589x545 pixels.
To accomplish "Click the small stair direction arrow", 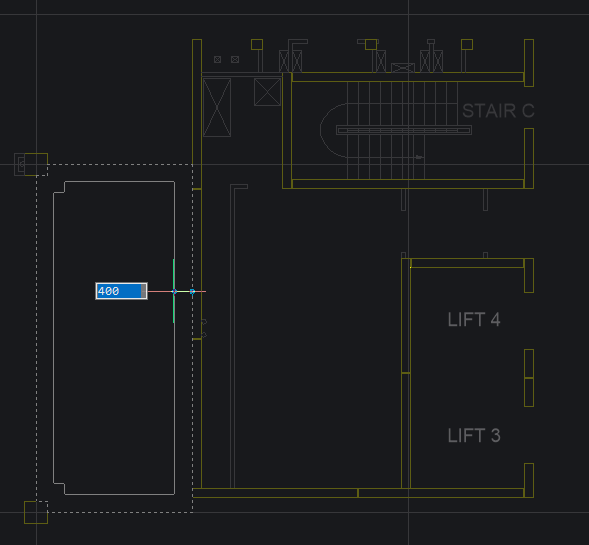I will [x=419, y=157].
